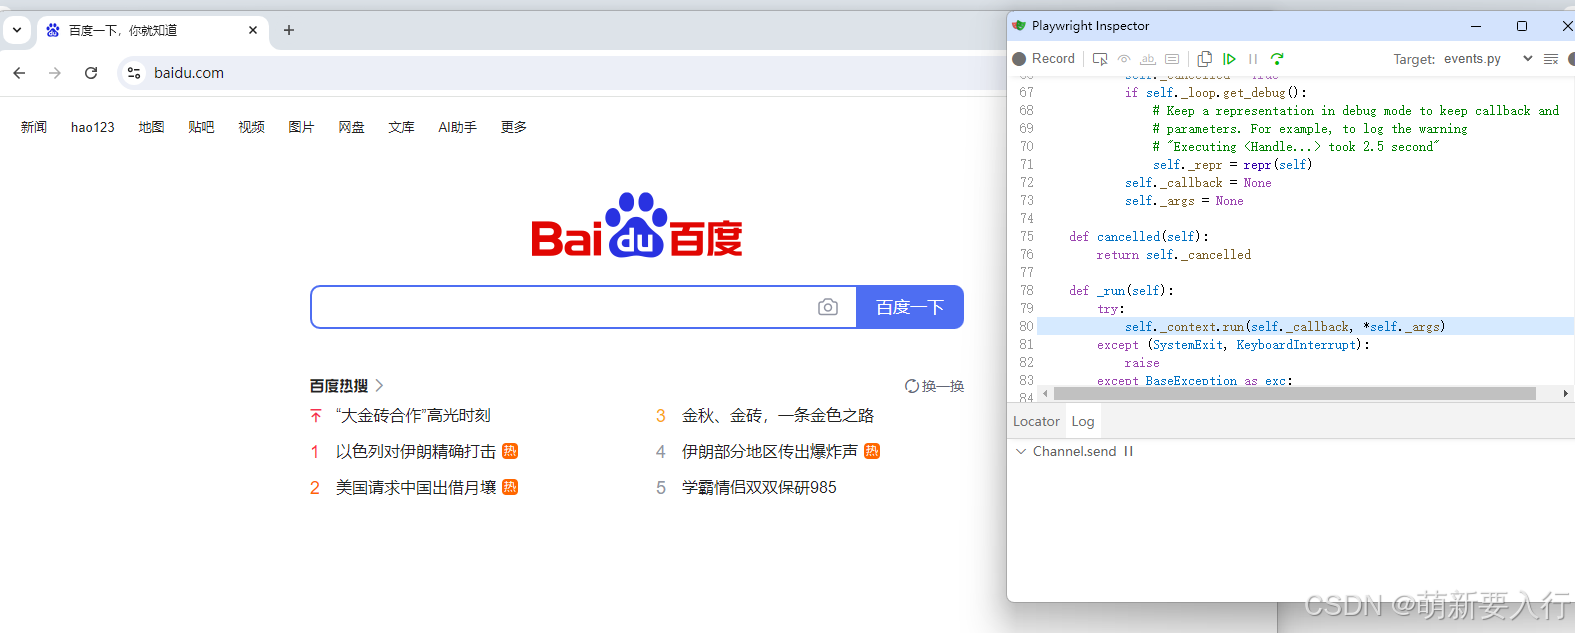
Task: Click the Clear icon in Inspector toolbar
Action: click(x=1551, y=59)
